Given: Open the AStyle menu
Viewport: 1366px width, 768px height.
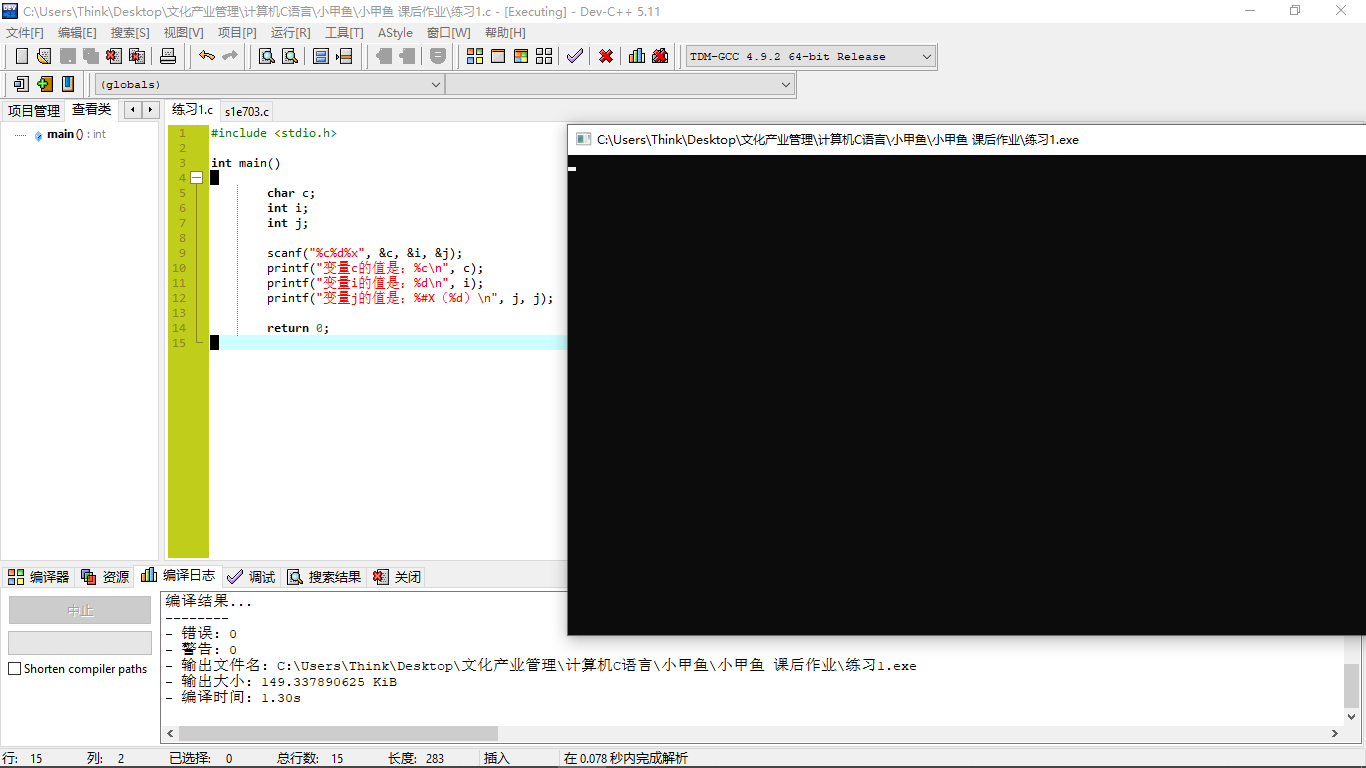Looking at the screenshot, I should 395,33.
